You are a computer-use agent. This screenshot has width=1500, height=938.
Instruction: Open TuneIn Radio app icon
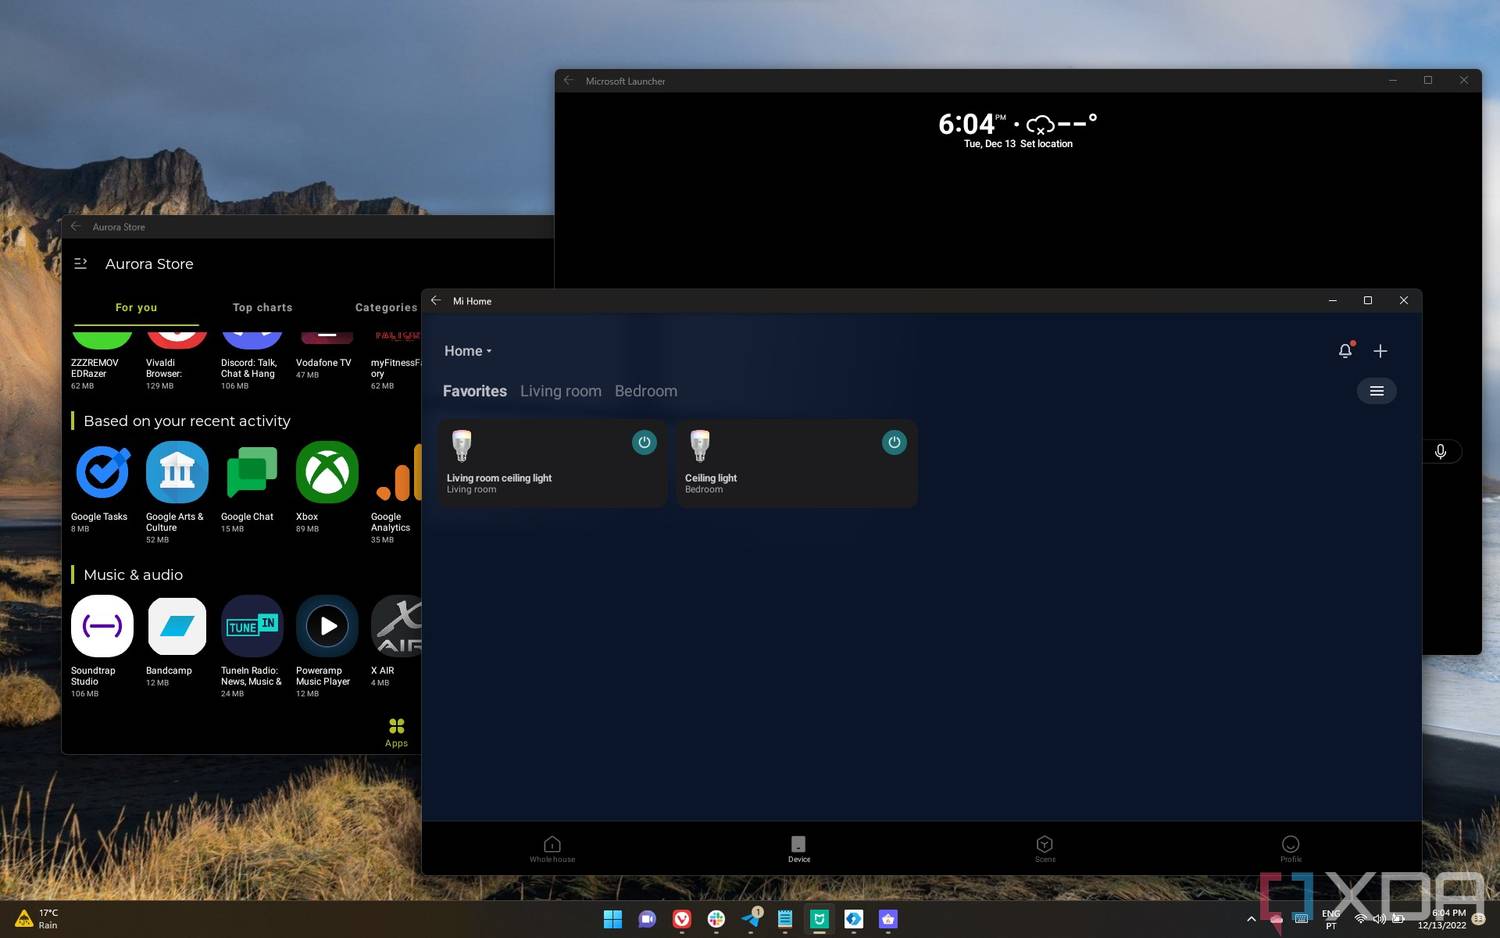[x=252, y=626]
